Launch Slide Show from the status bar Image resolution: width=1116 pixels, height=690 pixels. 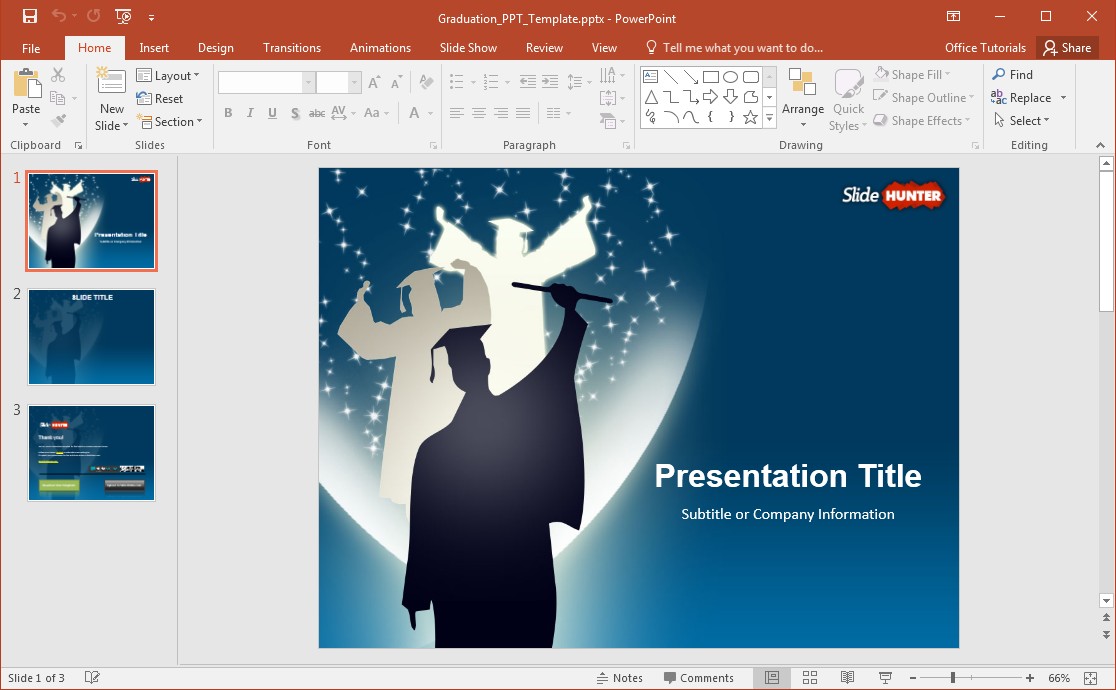click(x=885, y=677)
